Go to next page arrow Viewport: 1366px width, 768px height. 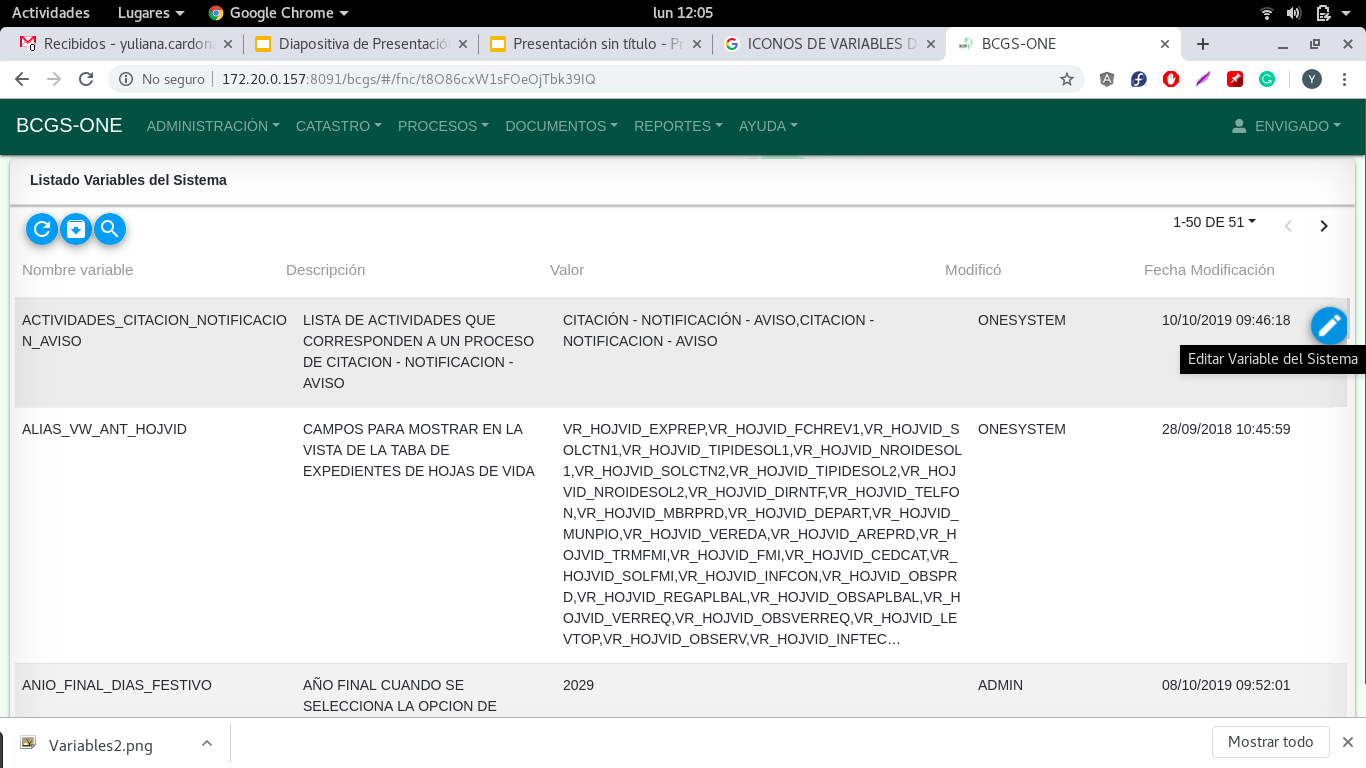click(x=1324, y=226)
